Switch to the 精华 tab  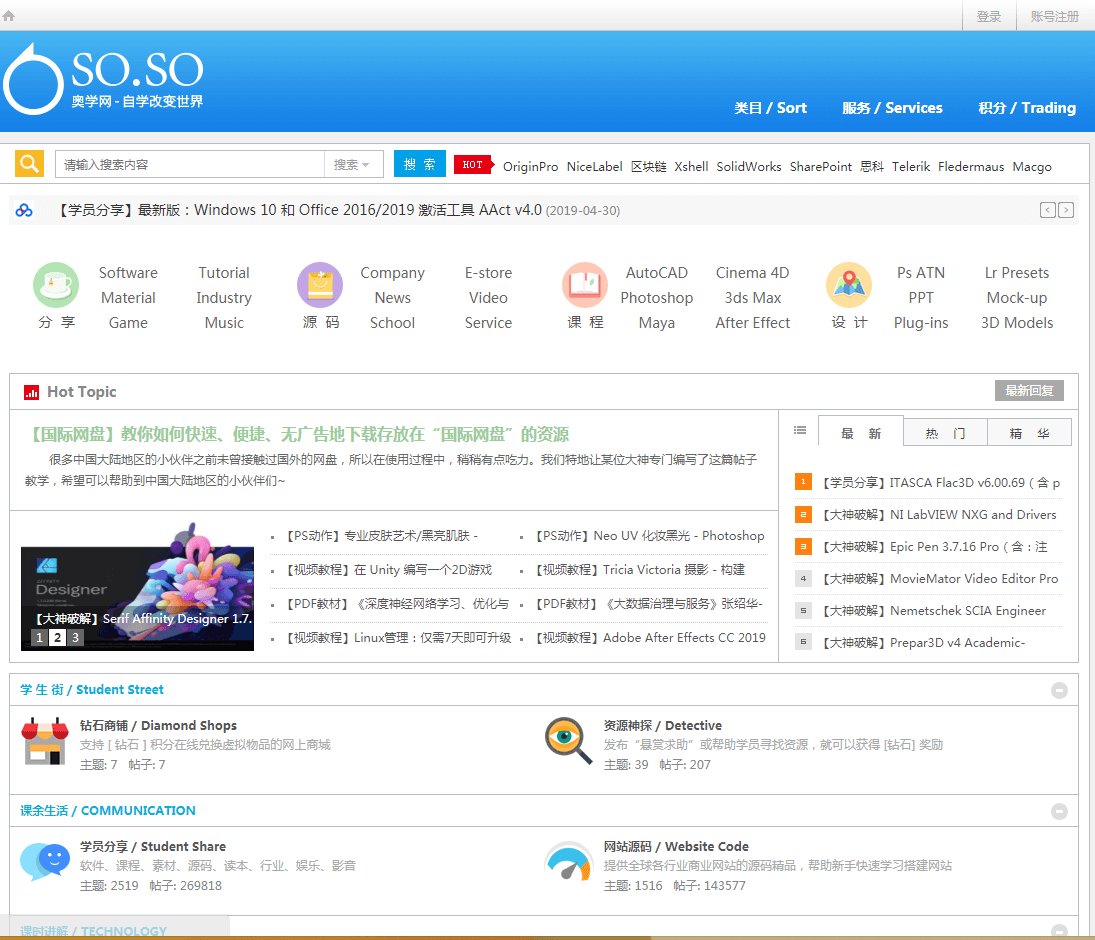(x=1029, y=433)
